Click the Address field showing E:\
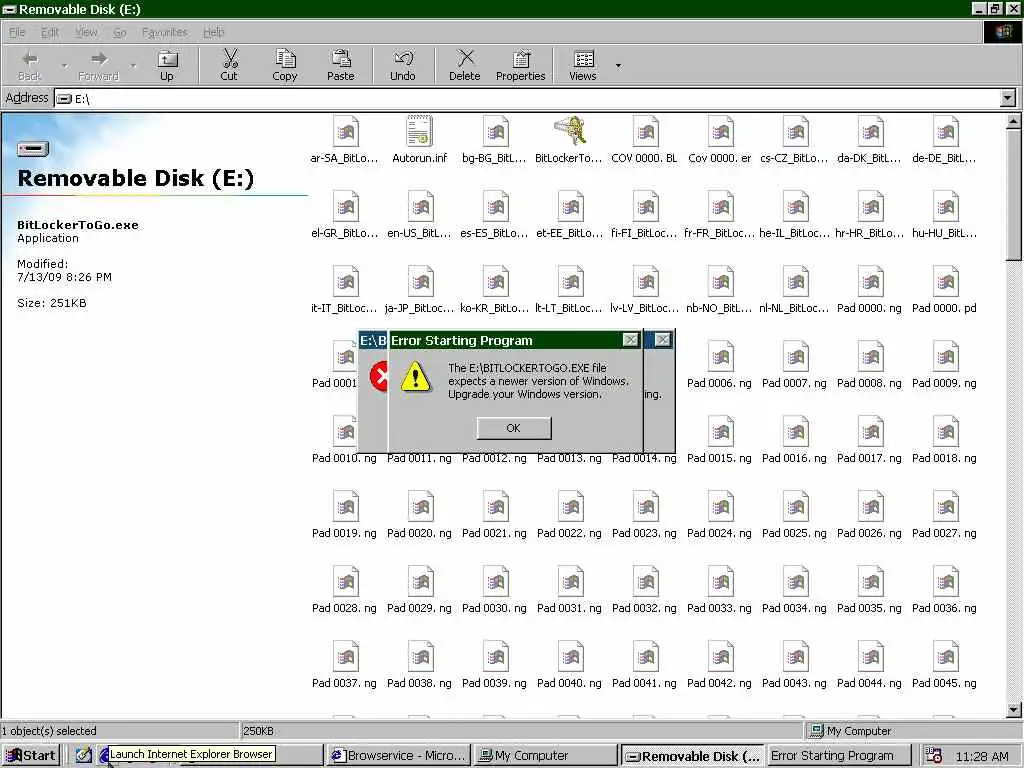This screenshot has height=768, width=1024. [x=527, y=98]
